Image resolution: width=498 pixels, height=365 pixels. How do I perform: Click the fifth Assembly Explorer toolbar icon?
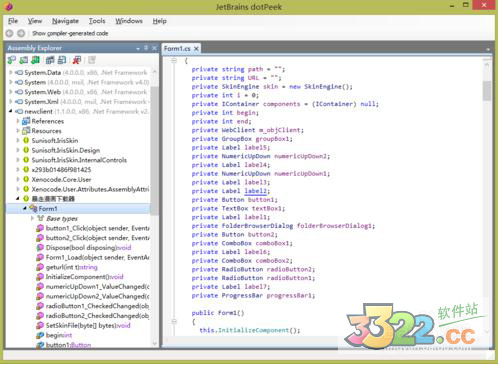point(62,60)
